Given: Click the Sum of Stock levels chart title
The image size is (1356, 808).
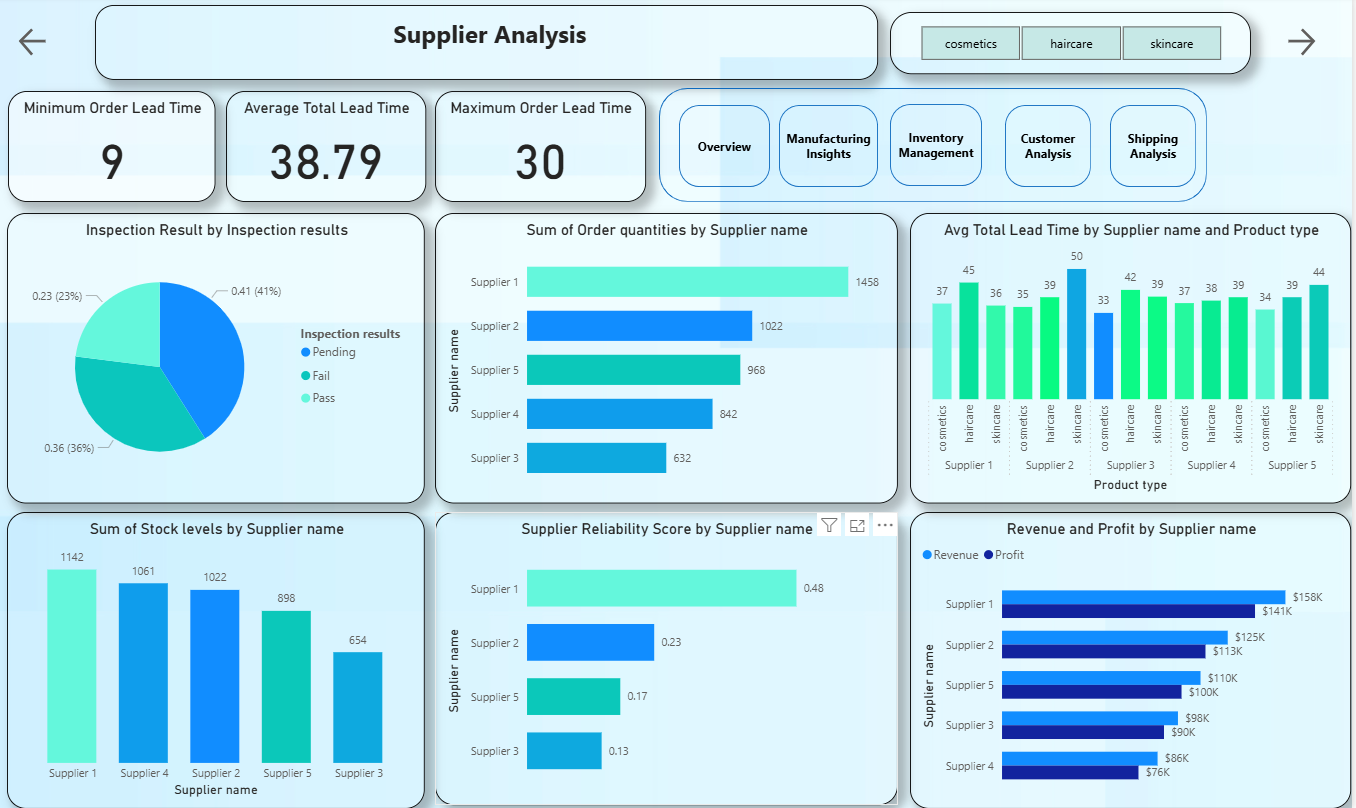Looking at the screenshot, I should coord(215,529).
